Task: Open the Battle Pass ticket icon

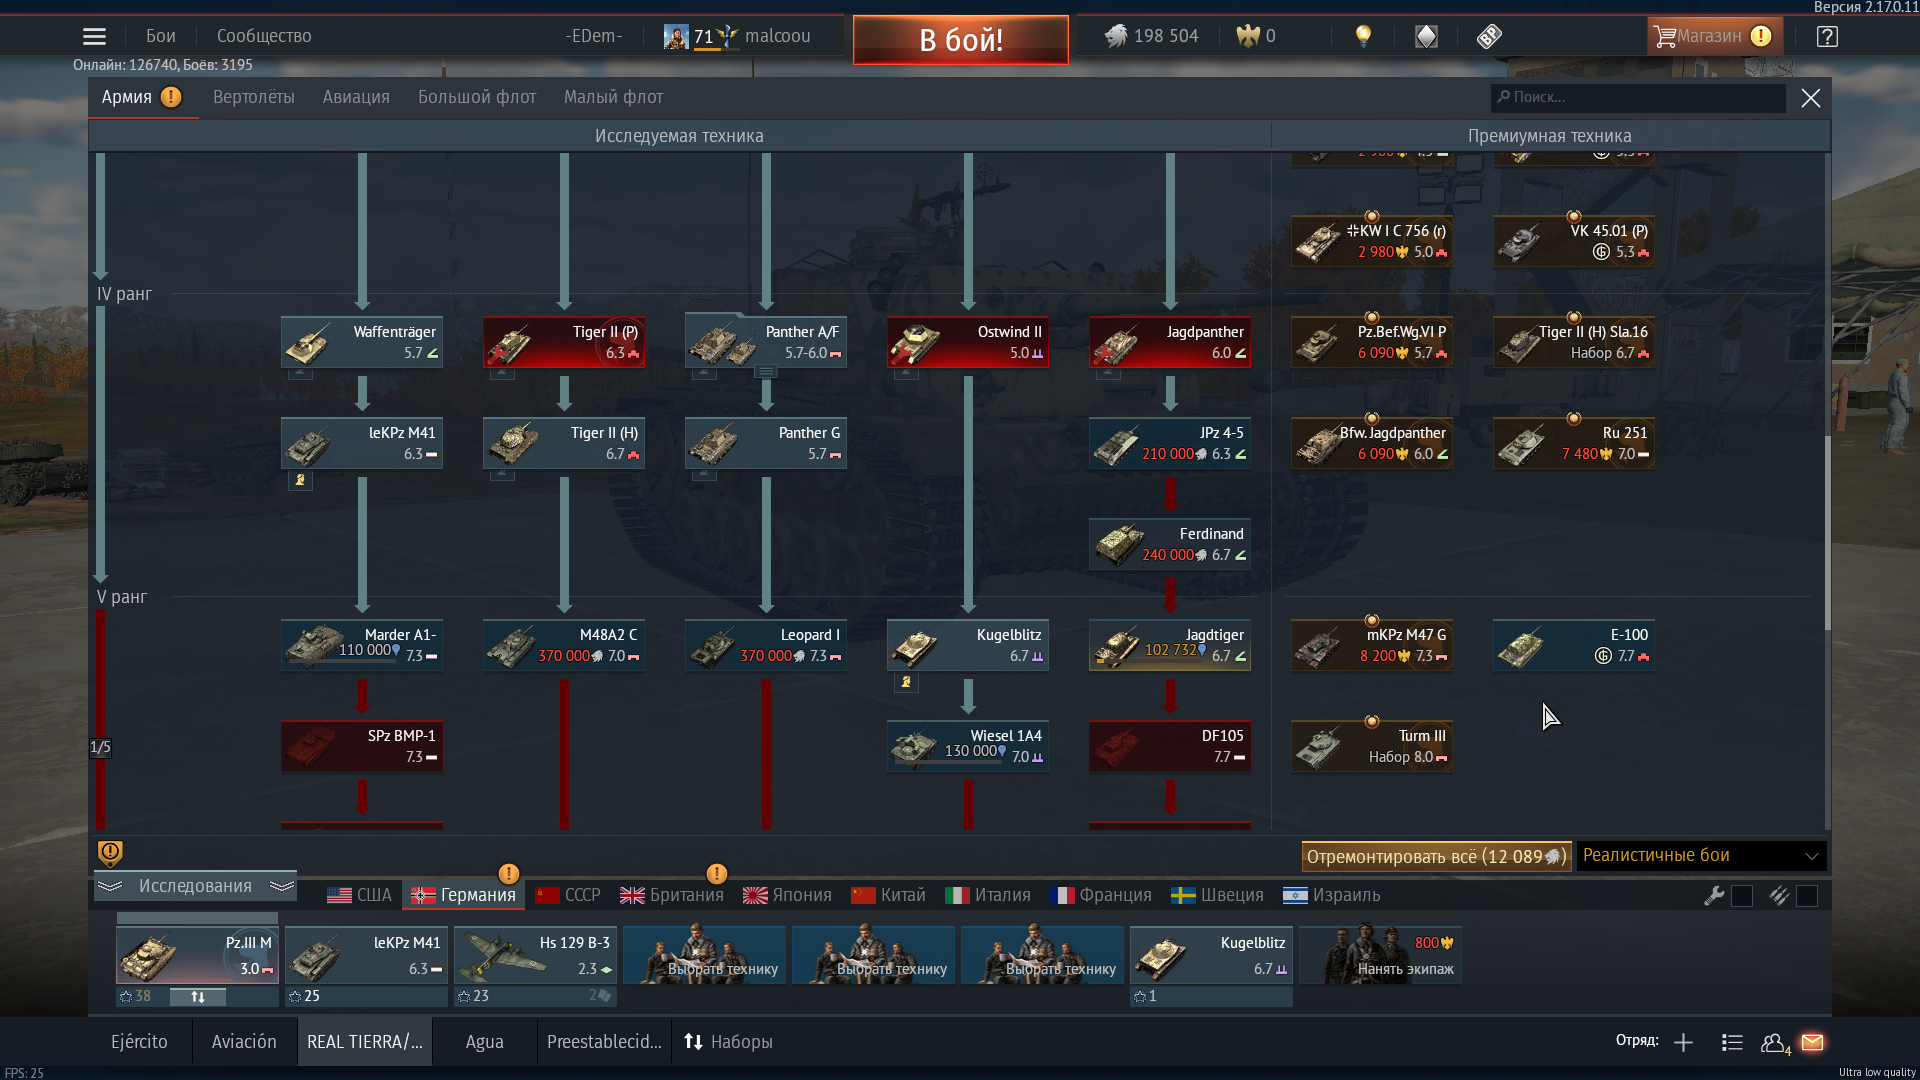Action: 1489,37
